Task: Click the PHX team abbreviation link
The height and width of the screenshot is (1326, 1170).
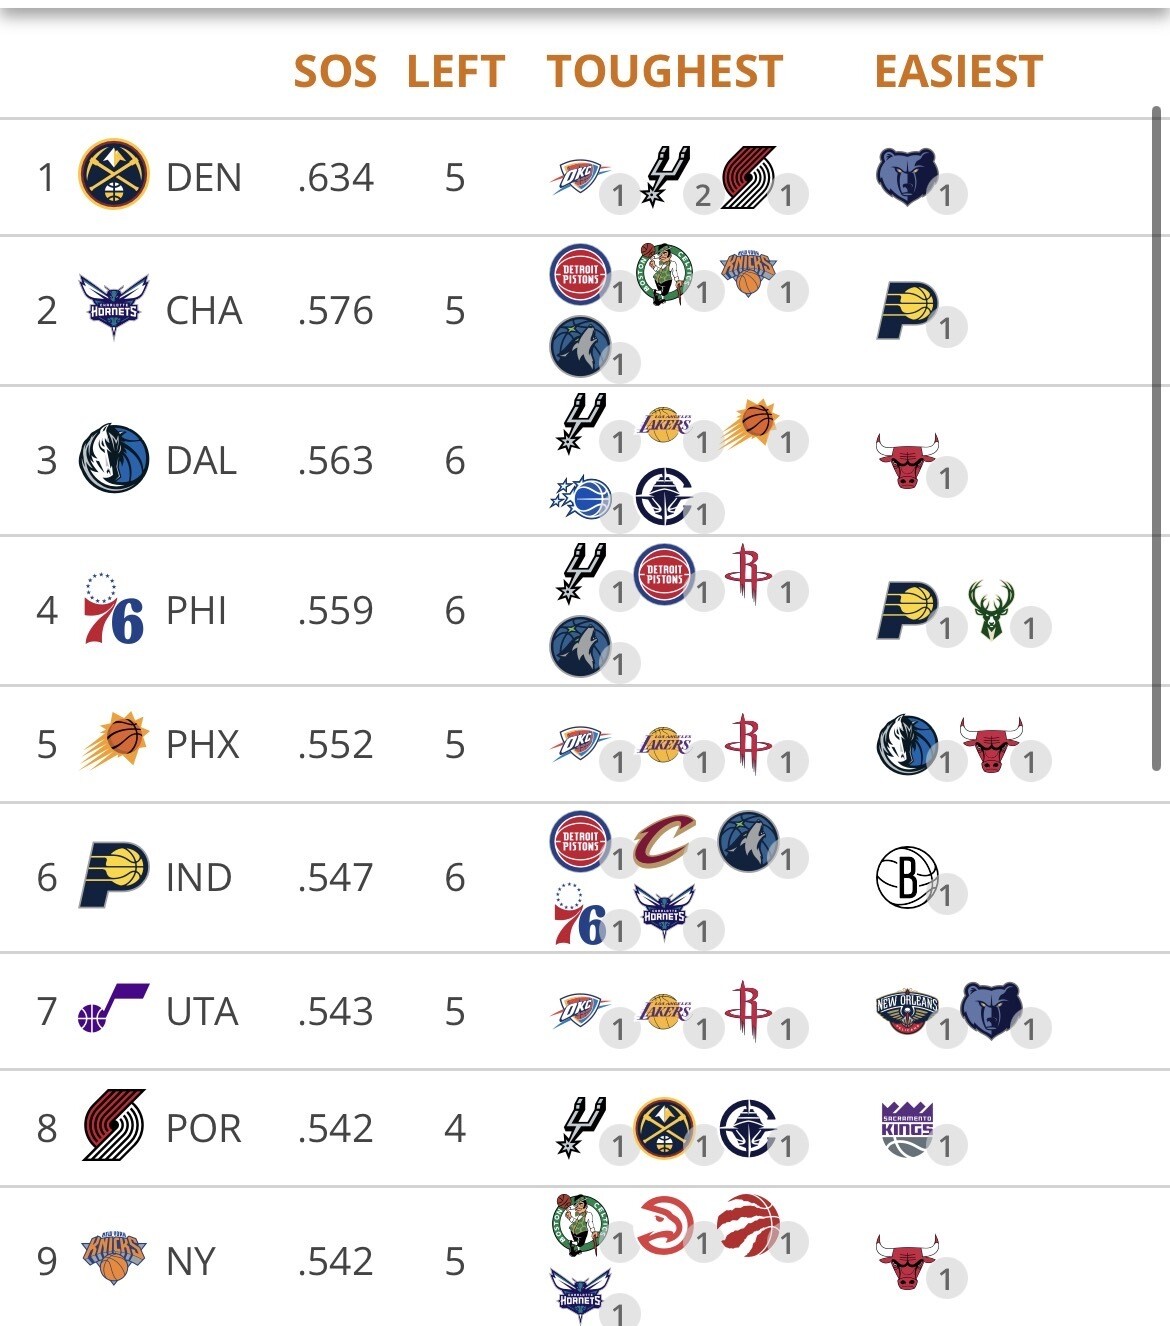Action: click(203, 744)
